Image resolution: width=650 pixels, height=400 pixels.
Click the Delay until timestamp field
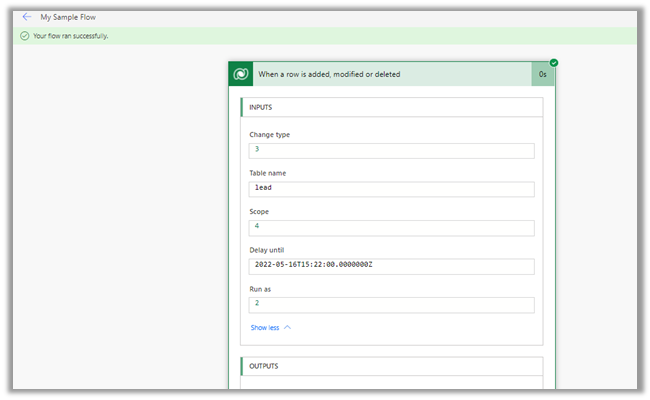391,266
